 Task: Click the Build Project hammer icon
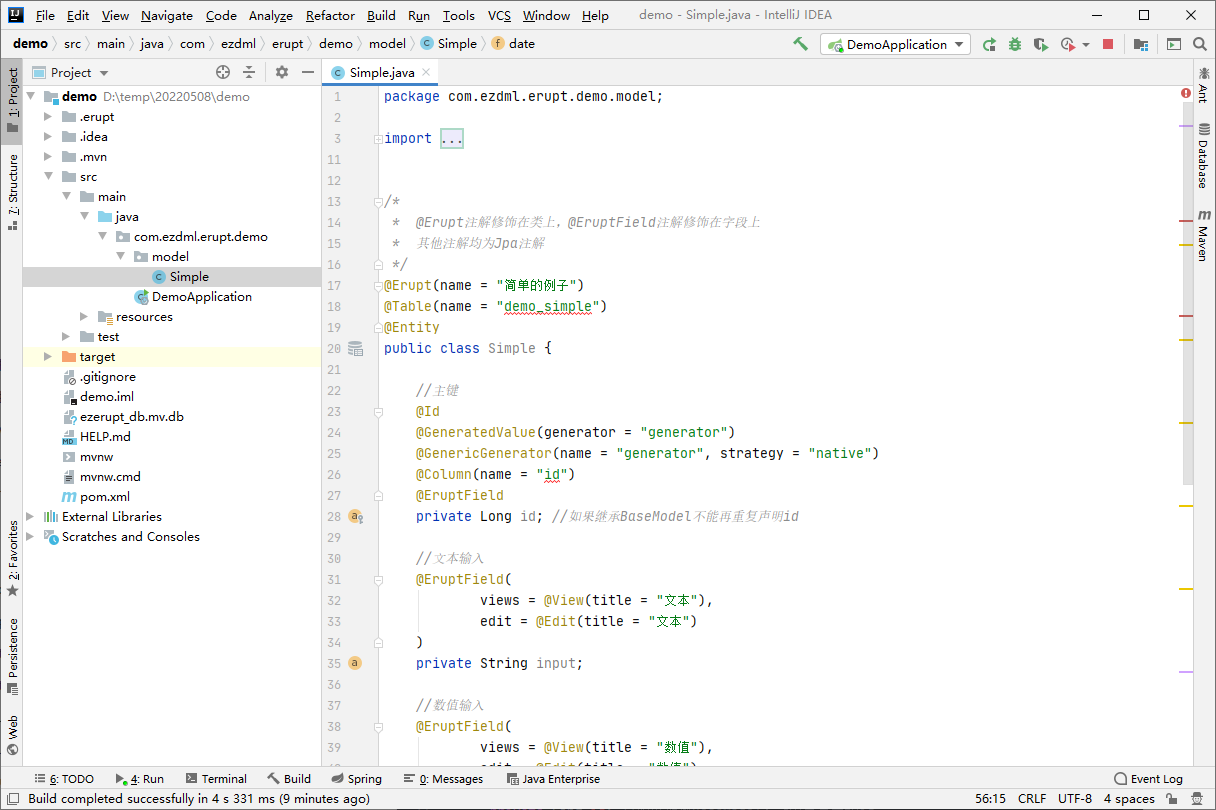coord(800,44)
